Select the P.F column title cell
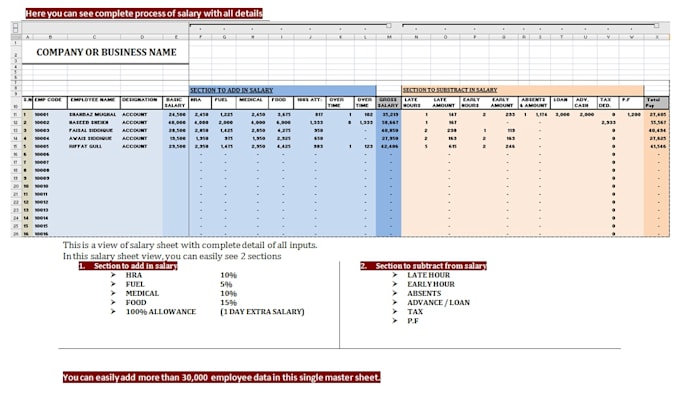 click(x=631, y=103)
